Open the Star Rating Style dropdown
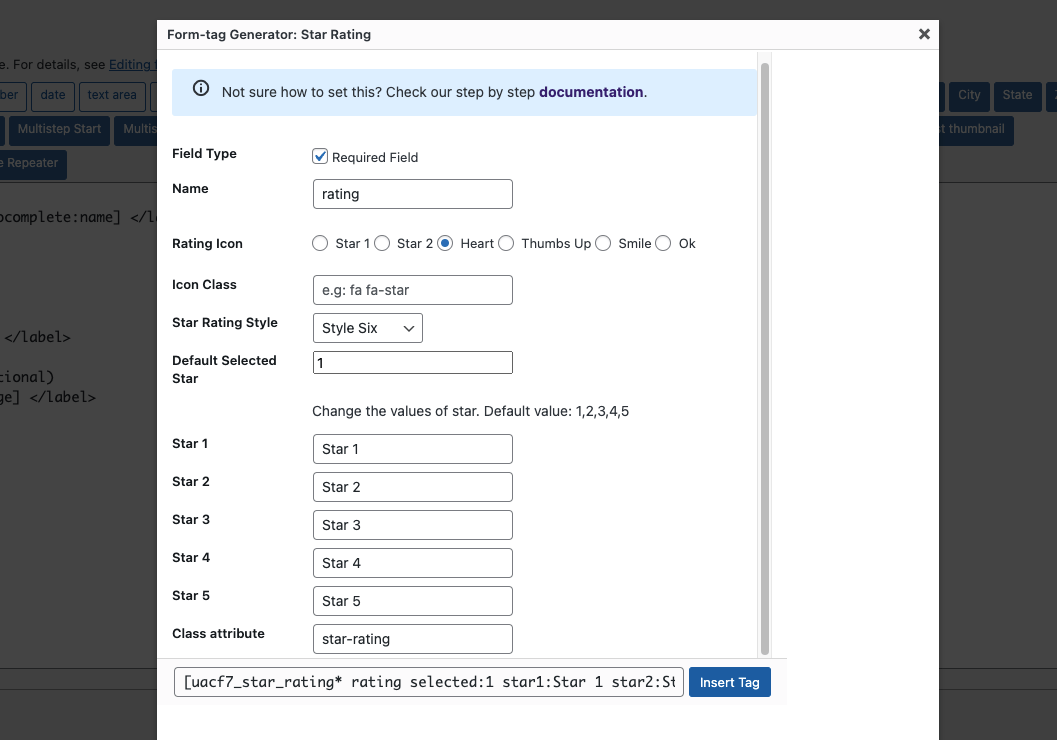1057x740 pixels. point(367,328)
